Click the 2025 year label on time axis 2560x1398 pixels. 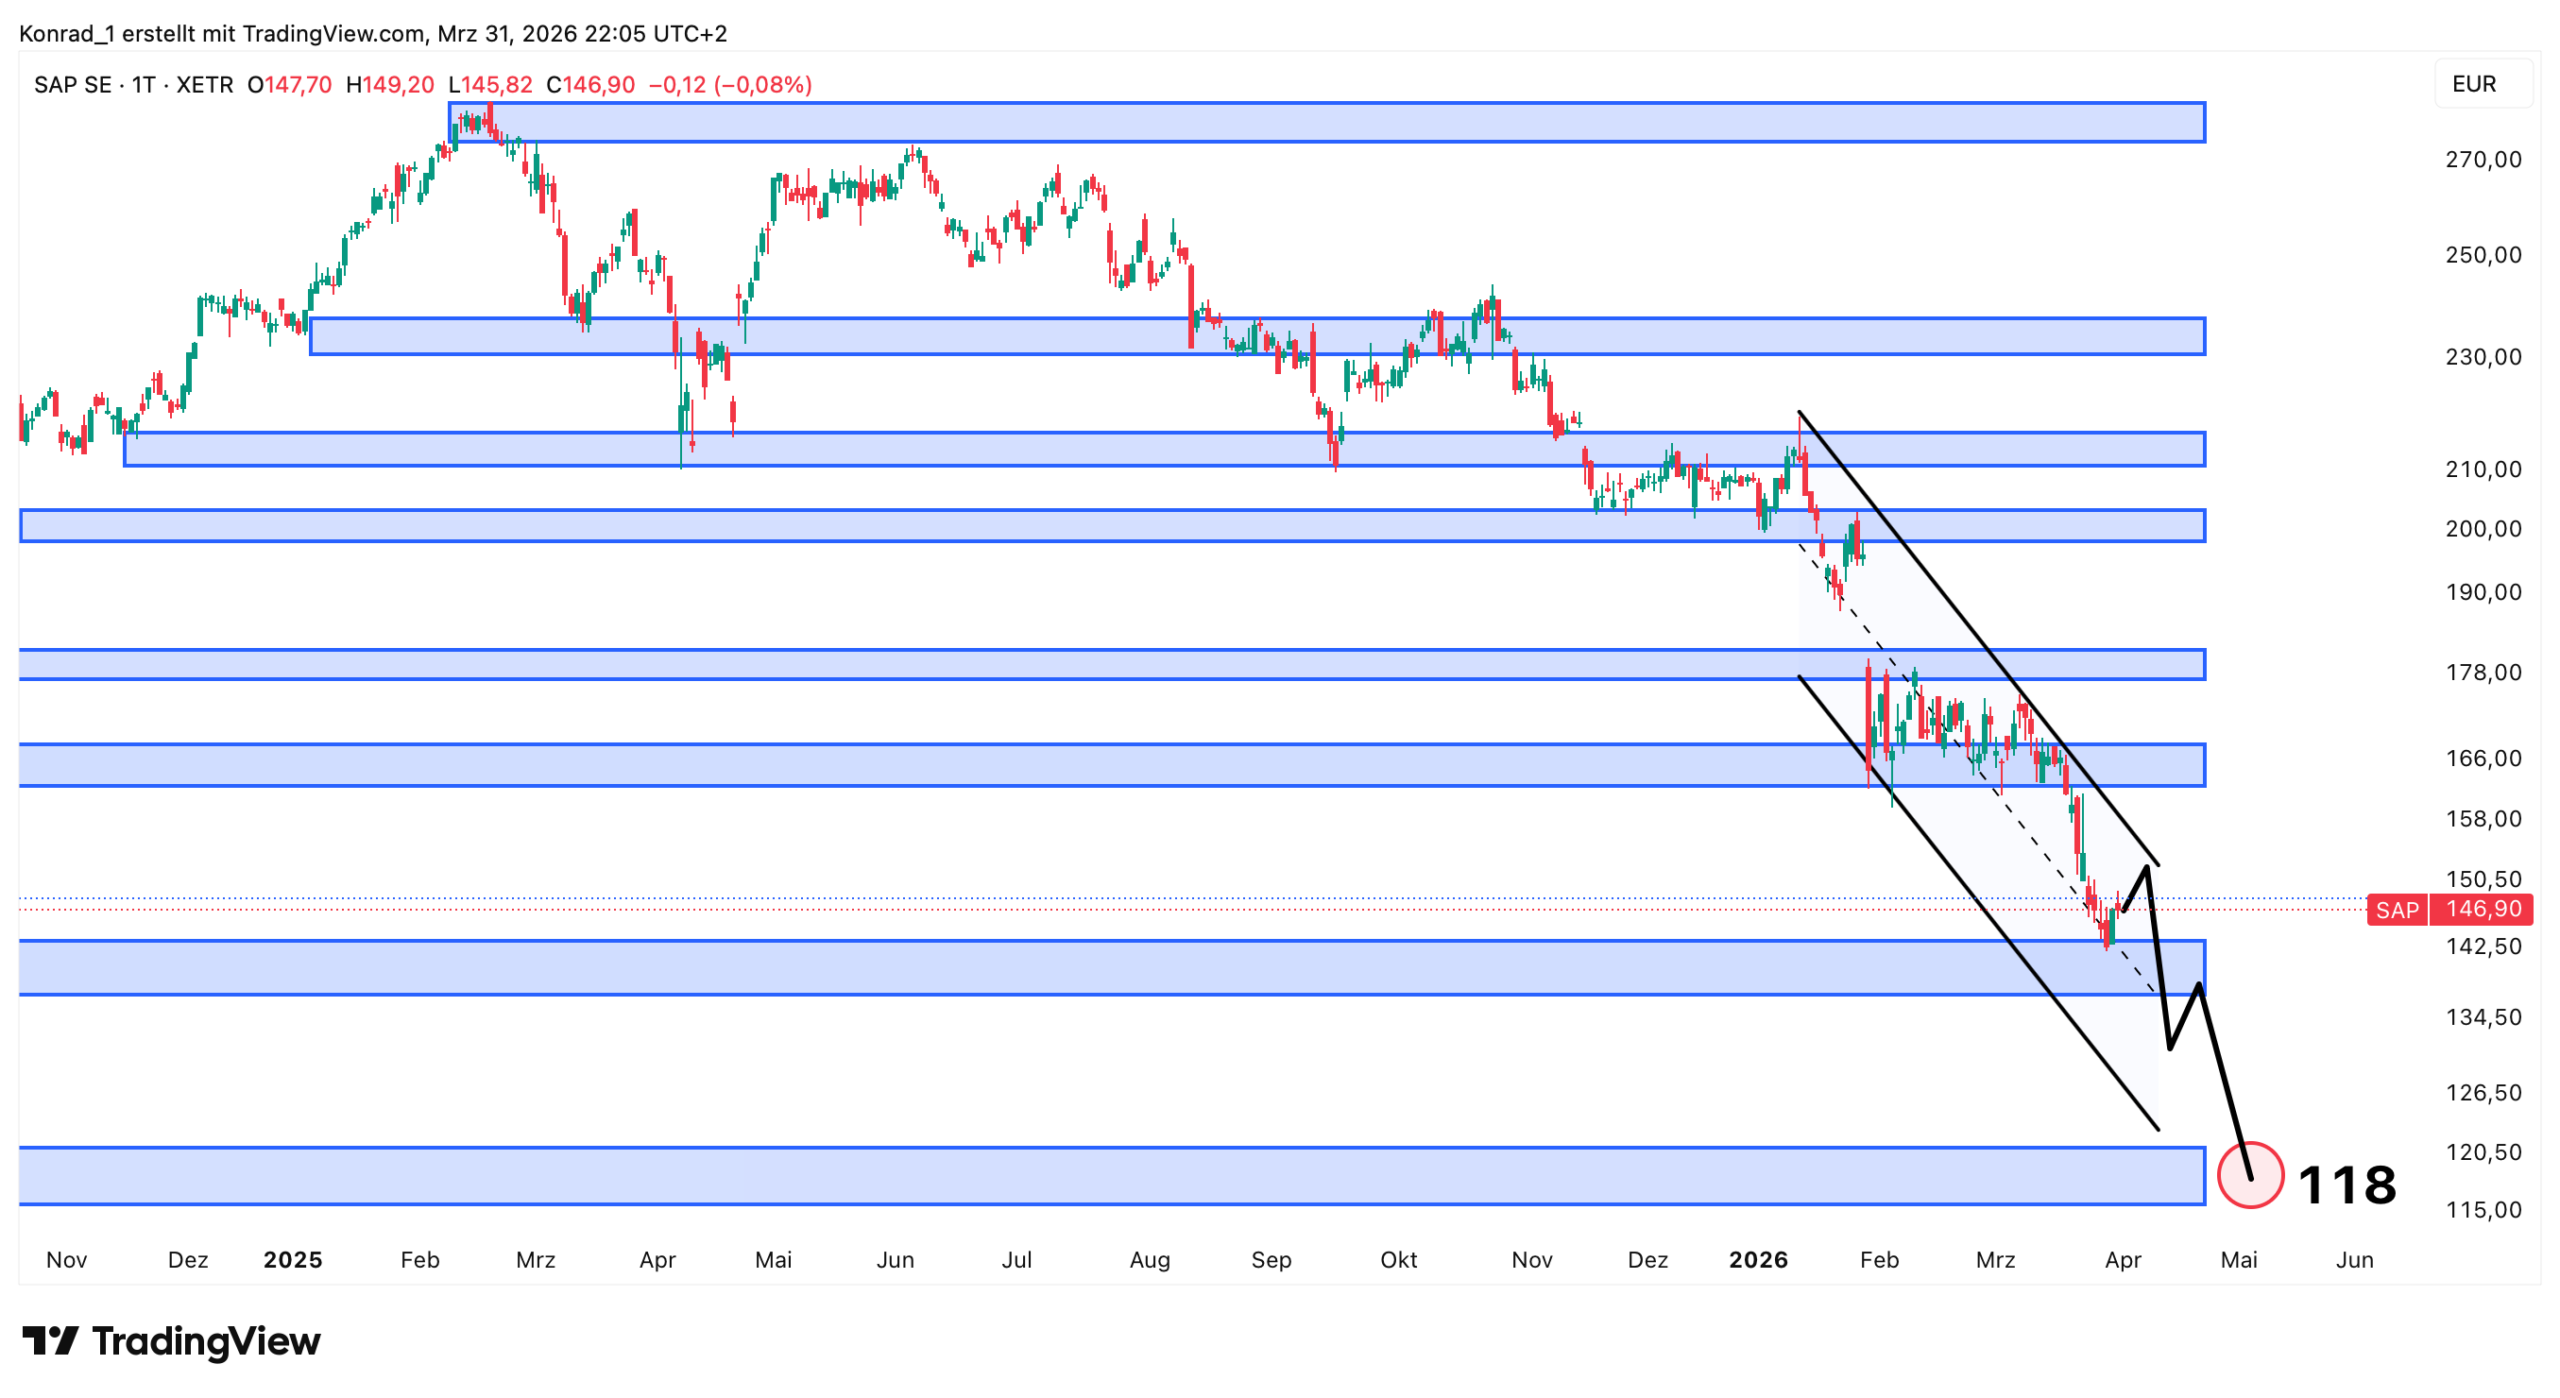click(292, 1259)
